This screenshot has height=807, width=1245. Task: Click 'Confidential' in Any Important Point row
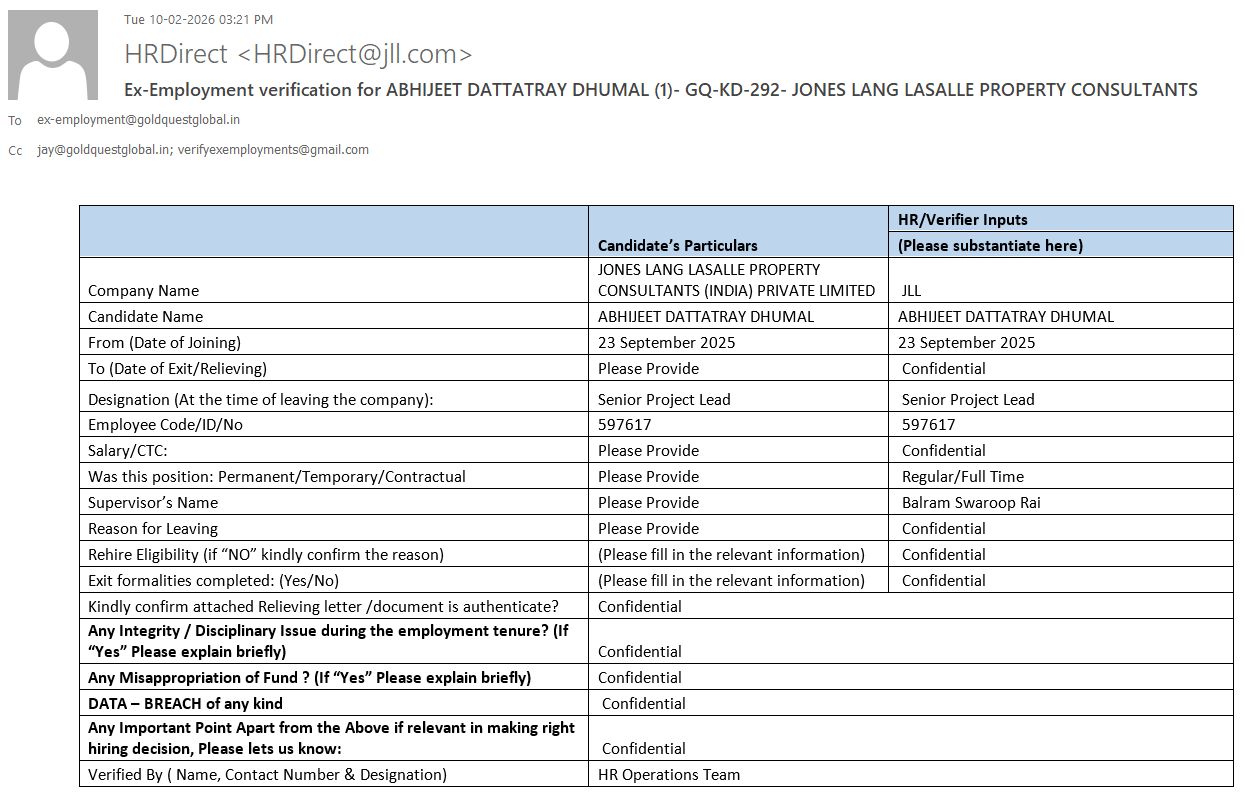[x=643, y=749]
